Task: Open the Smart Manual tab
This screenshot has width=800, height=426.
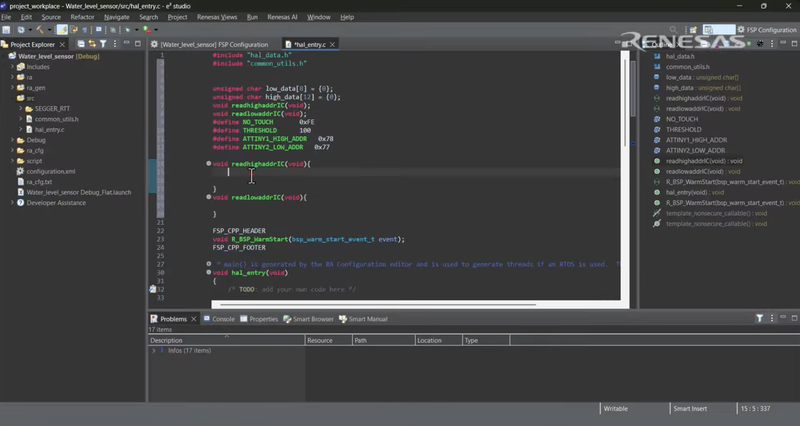Action: coord(363,319)
